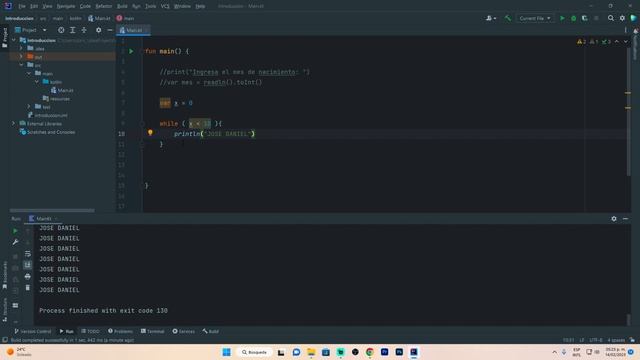
Task: Toggle the Structure side tool window button
Action: click(x=4, y=310)
